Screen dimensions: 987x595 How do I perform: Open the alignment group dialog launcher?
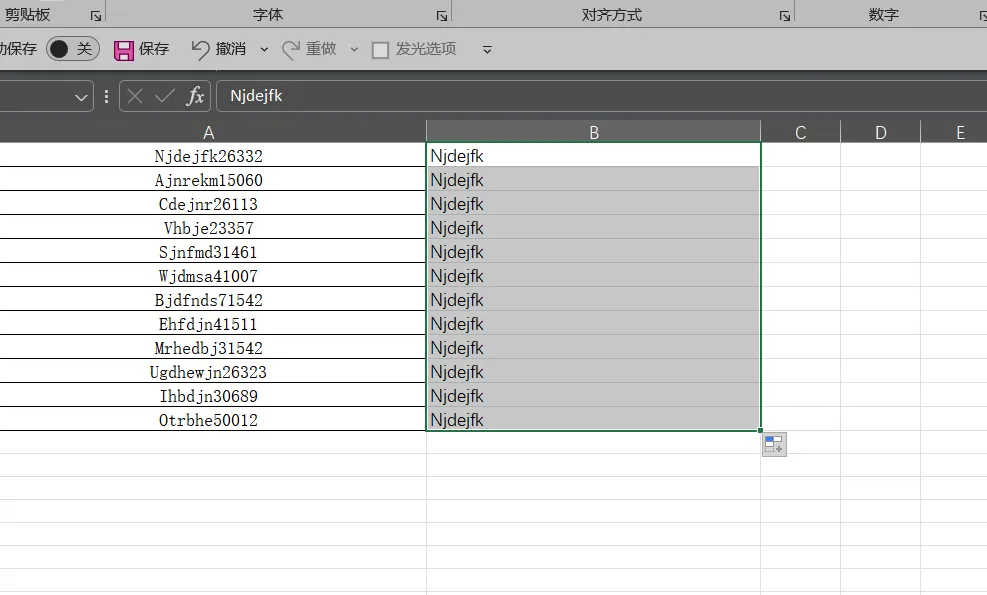click(x=785, y=16)
